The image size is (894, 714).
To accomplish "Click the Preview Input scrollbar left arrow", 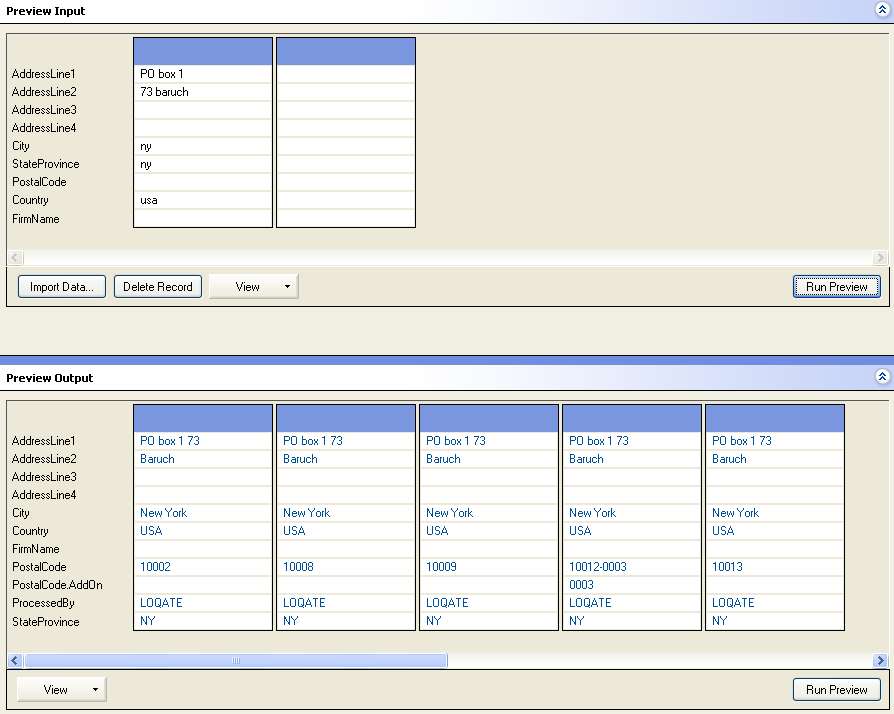I will coord(15,257).
